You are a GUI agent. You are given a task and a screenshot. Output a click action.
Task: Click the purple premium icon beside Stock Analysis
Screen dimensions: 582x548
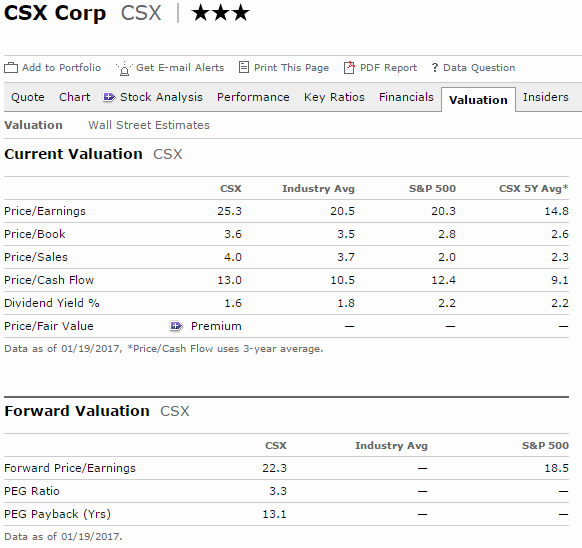[x=109, y=97]
